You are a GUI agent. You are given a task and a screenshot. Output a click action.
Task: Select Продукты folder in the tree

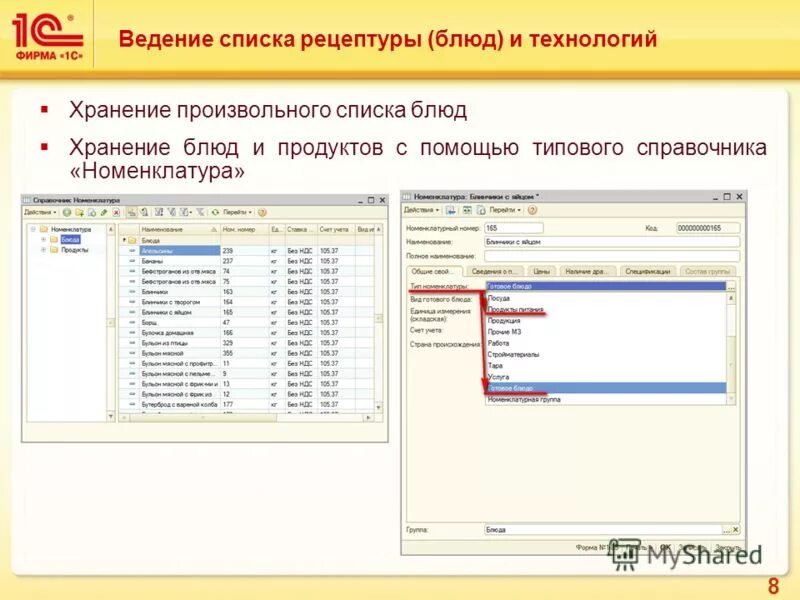pos(74,250)
